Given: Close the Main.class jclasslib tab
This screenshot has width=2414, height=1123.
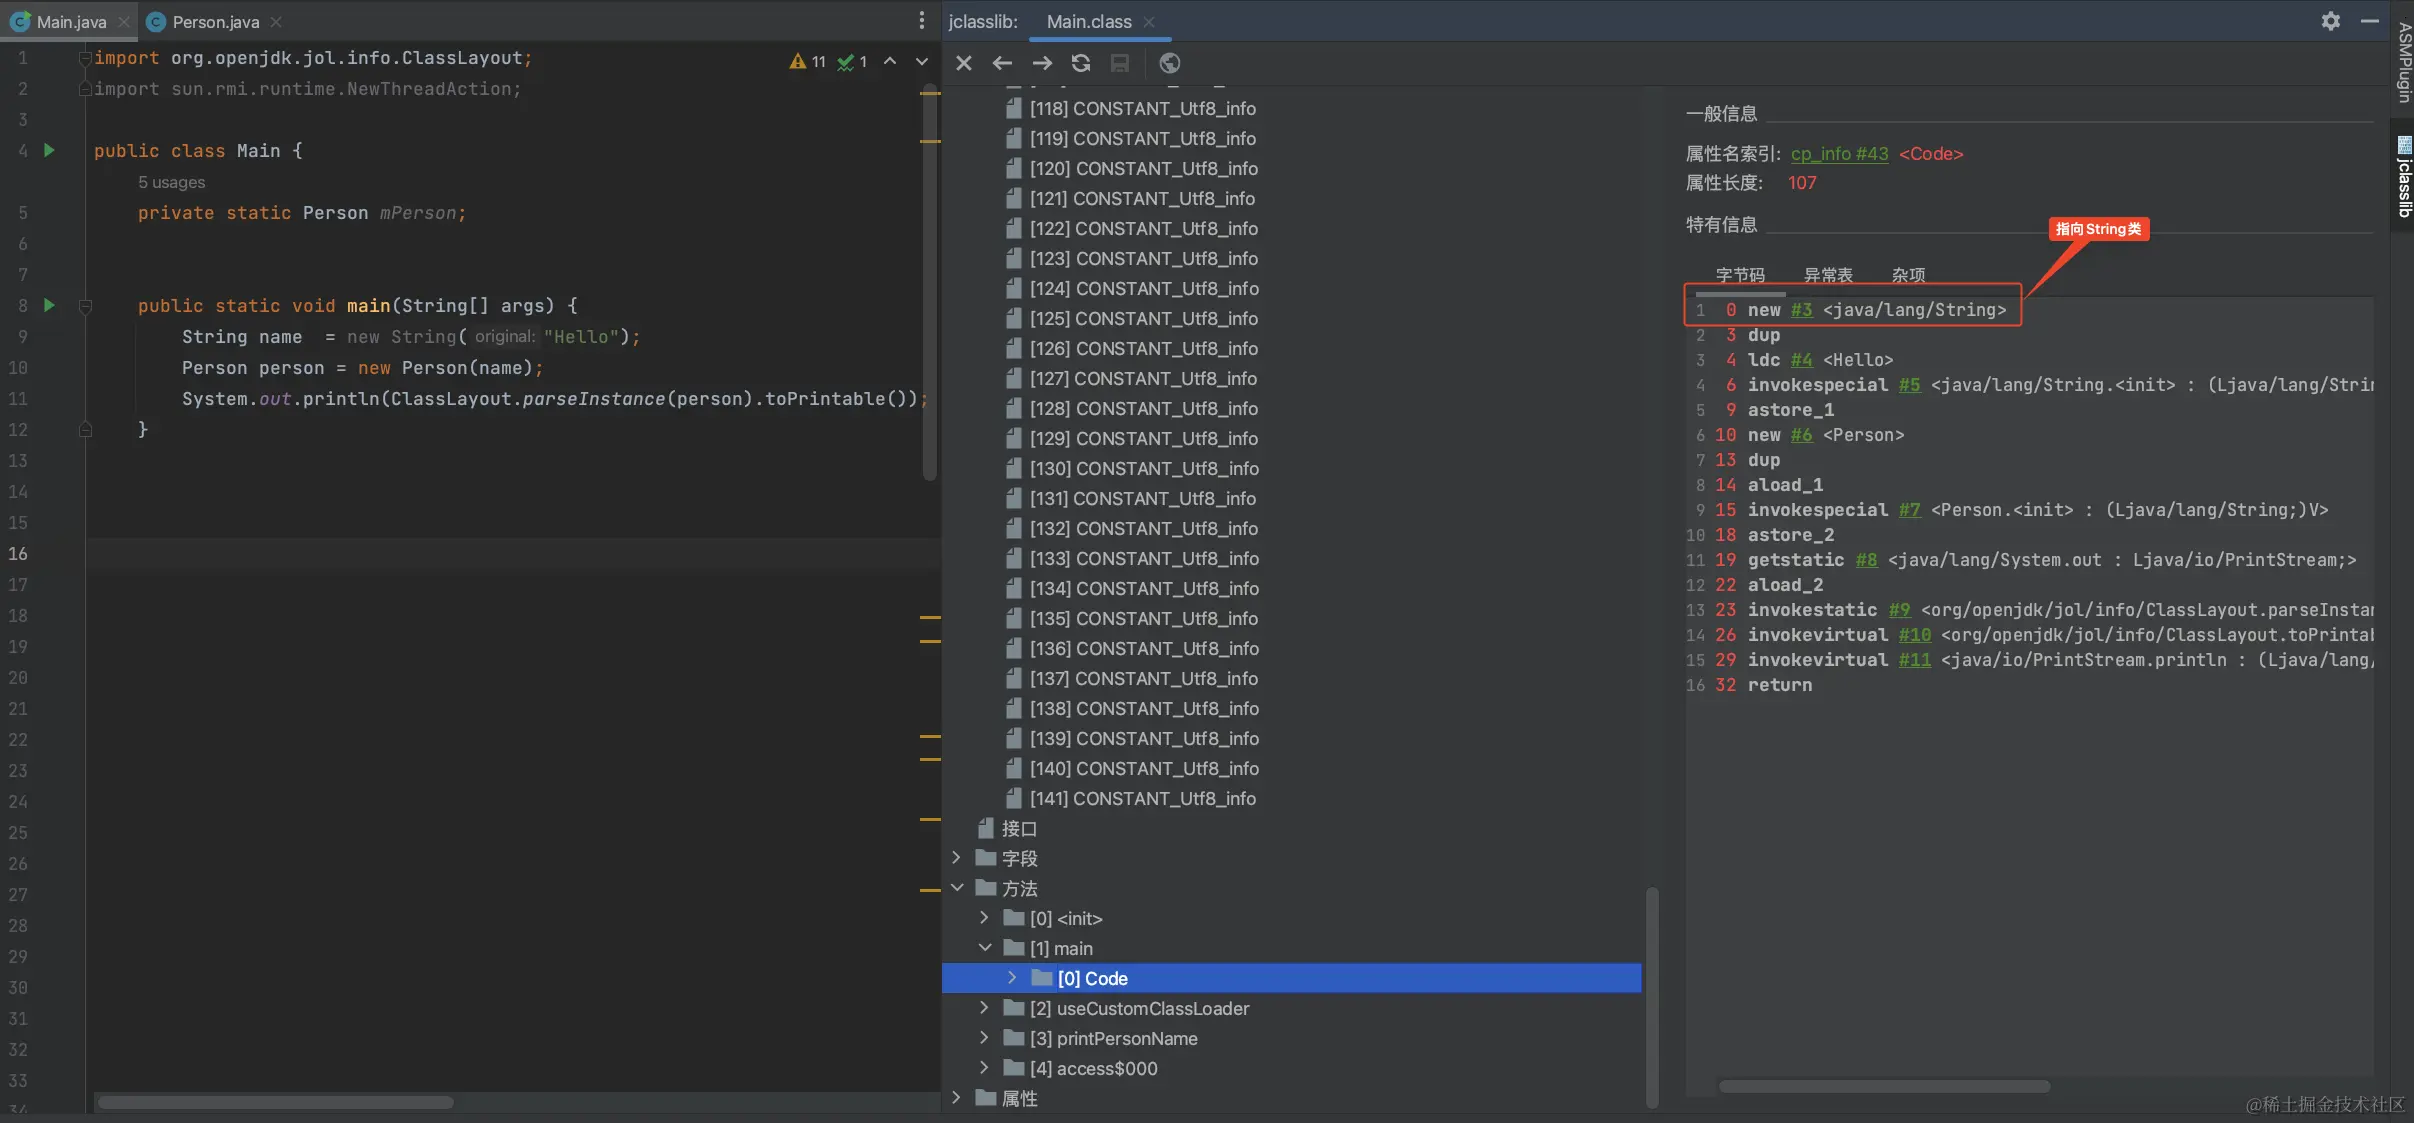Looking at the screenshot, I should click(x=1149, y=22).
